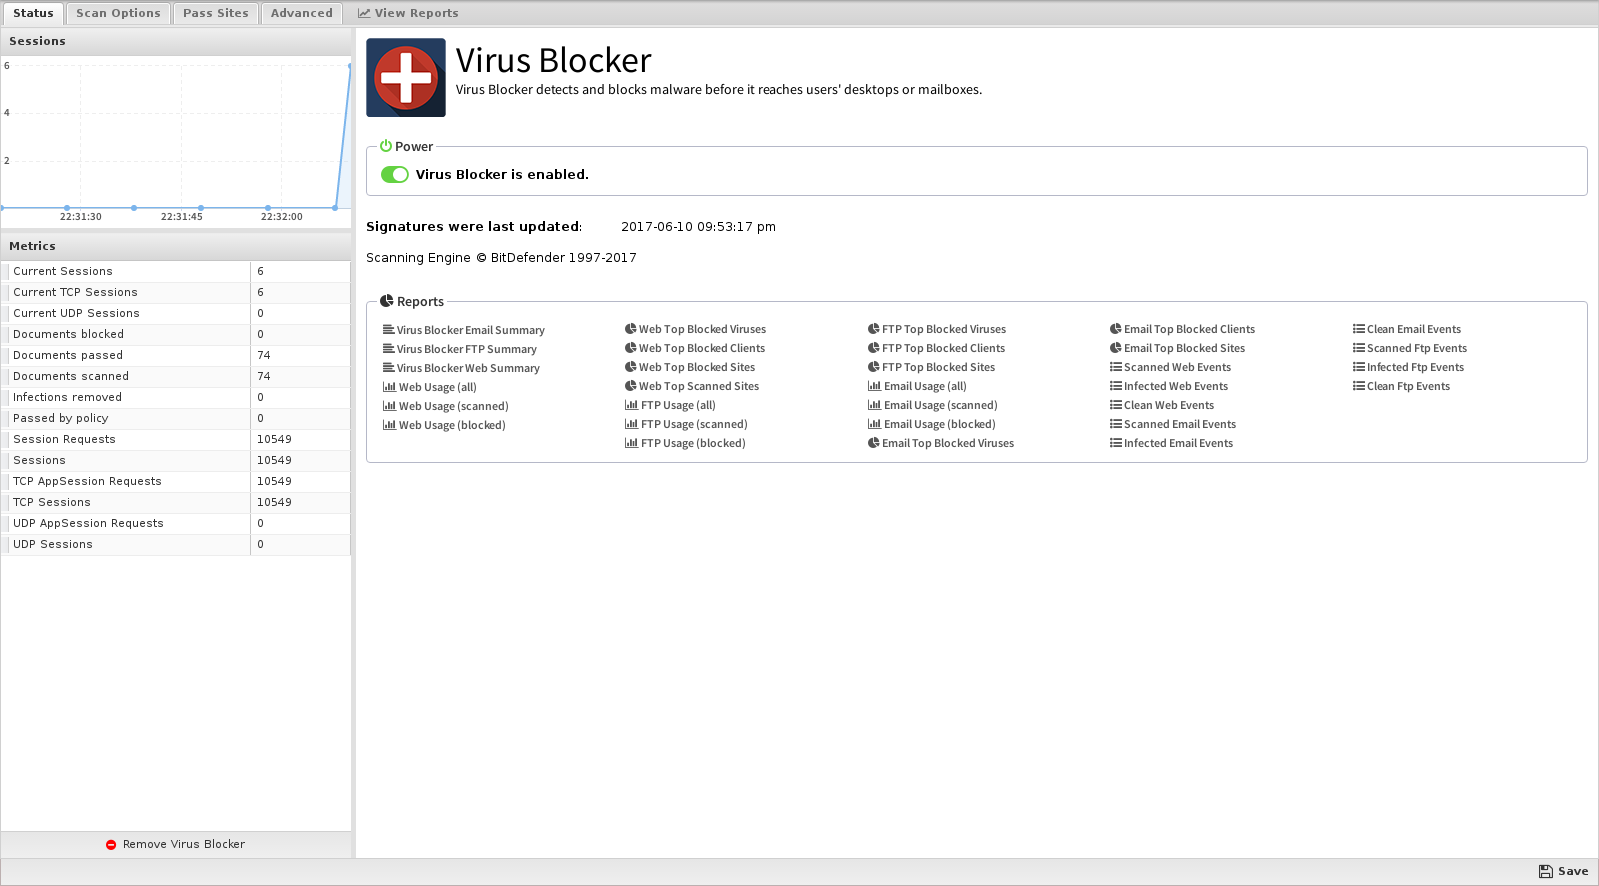Screen dimensions: 1599x886
Task: Select the Infections removed metric row
Action: click(176, 397)
